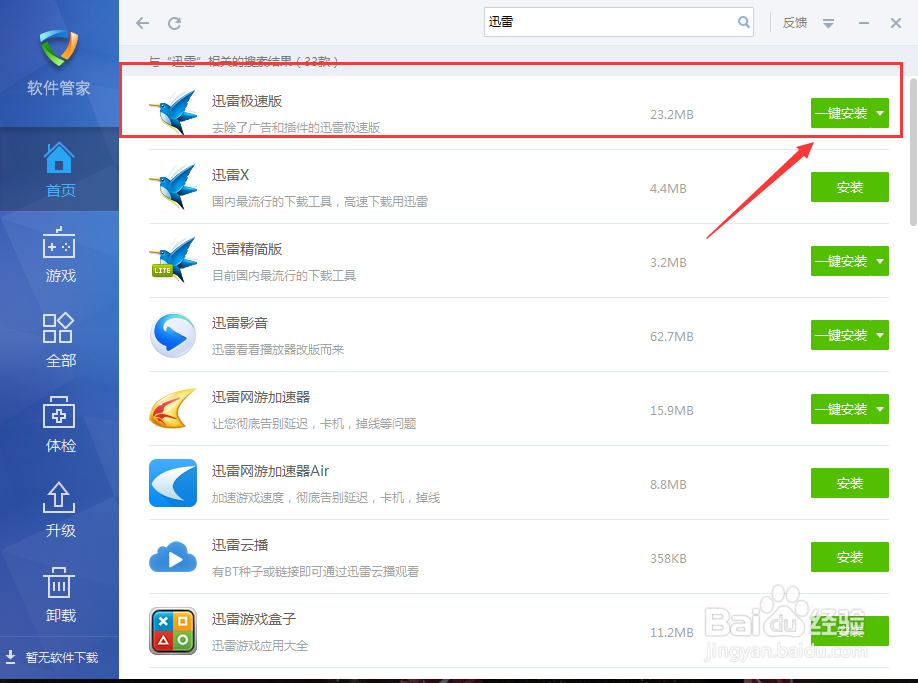Open the main menu dropdown icon
This screenshot has height=683, width=918.
click(828, 23)
